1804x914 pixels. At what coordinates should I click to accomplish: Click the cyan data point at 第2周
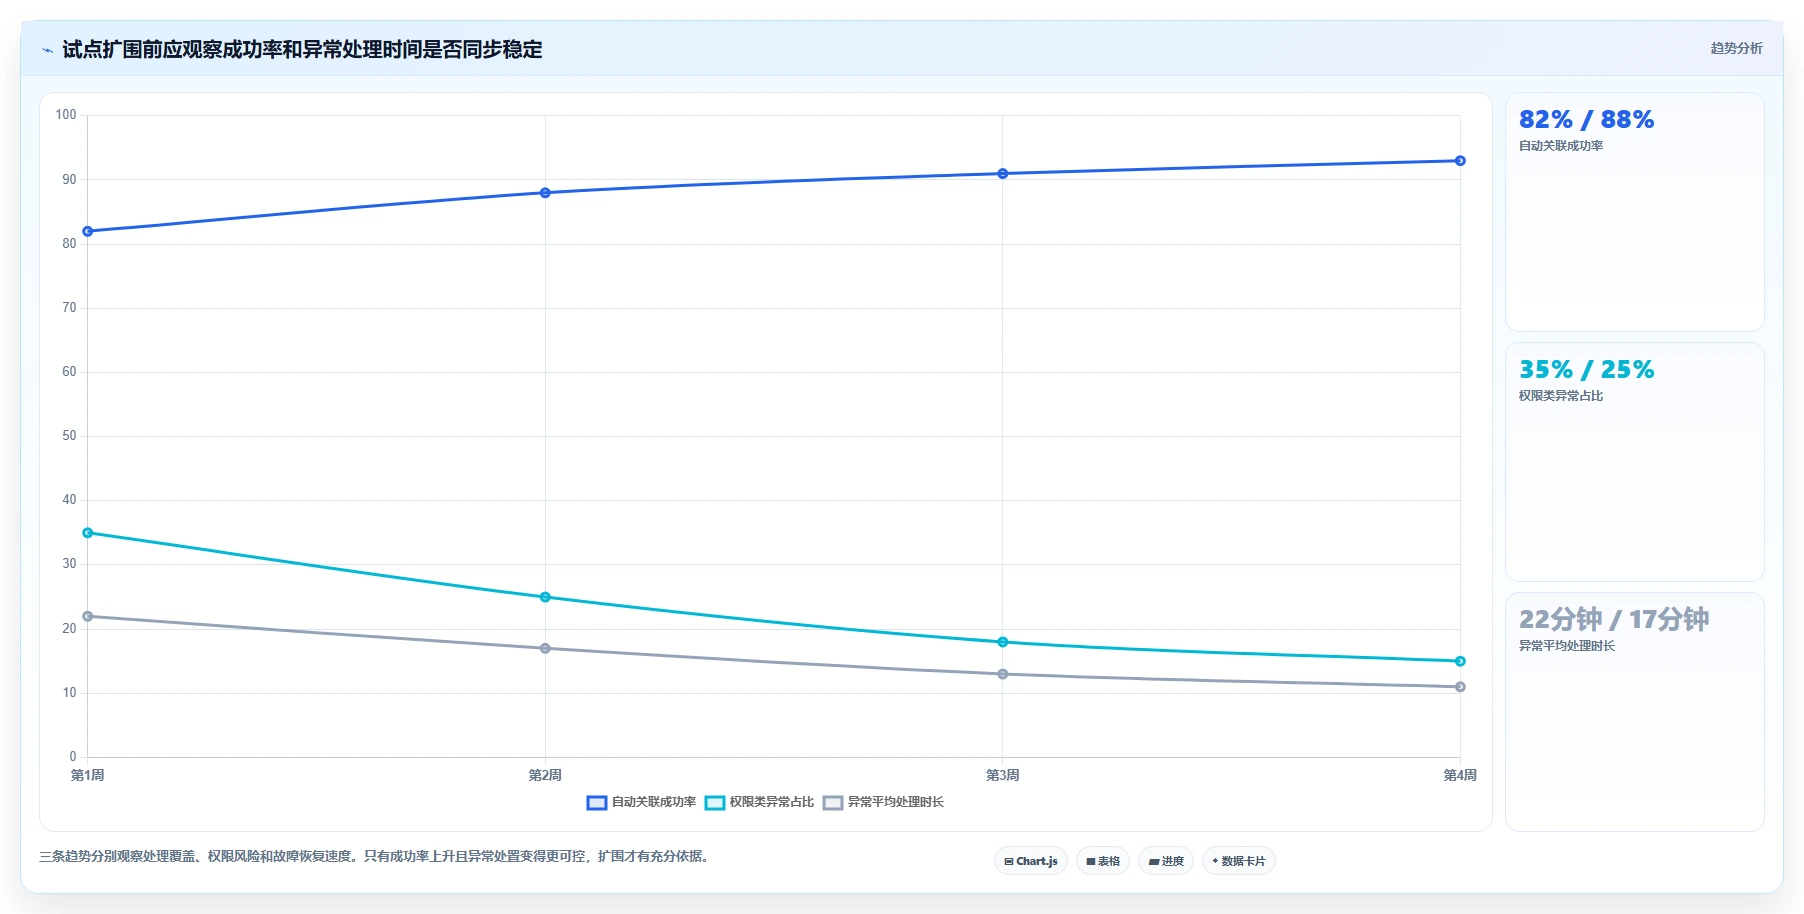[545, 597]
